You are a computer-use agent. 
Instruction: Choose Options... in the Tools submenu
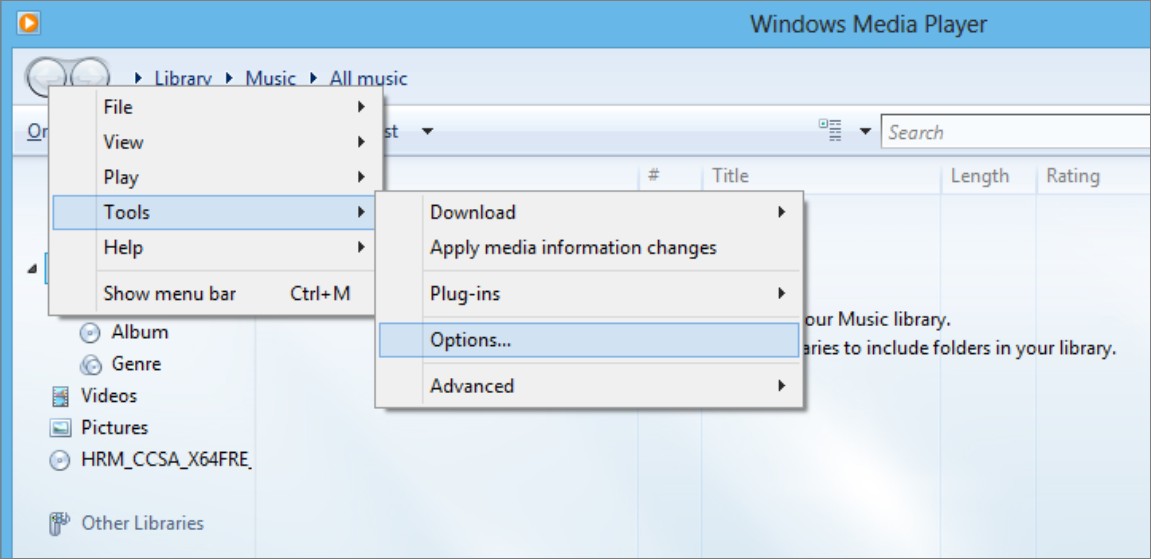[589, 340]
